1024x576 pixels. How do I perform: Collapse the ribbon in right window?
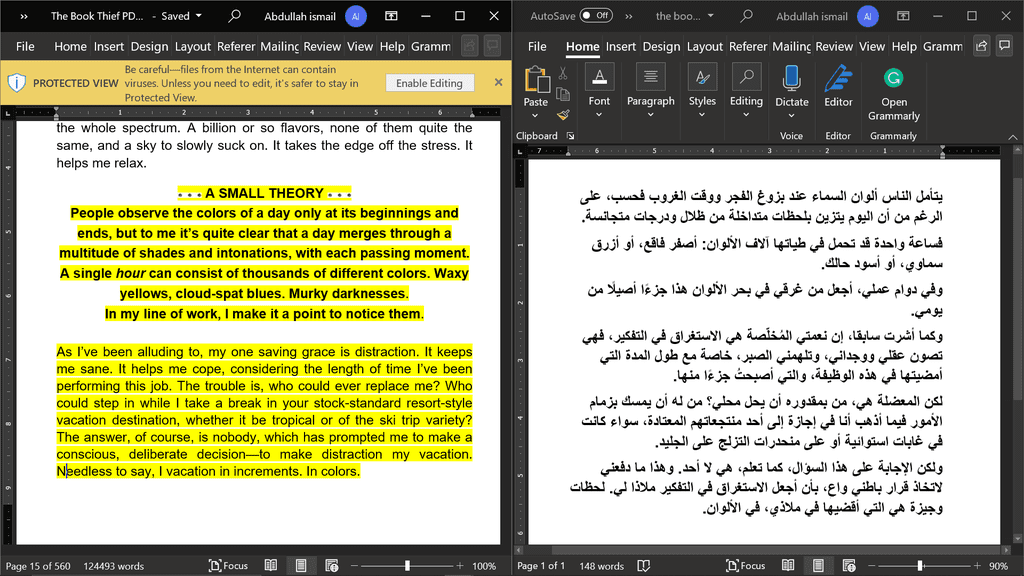pyautogui.click(x=1012, y=136)
